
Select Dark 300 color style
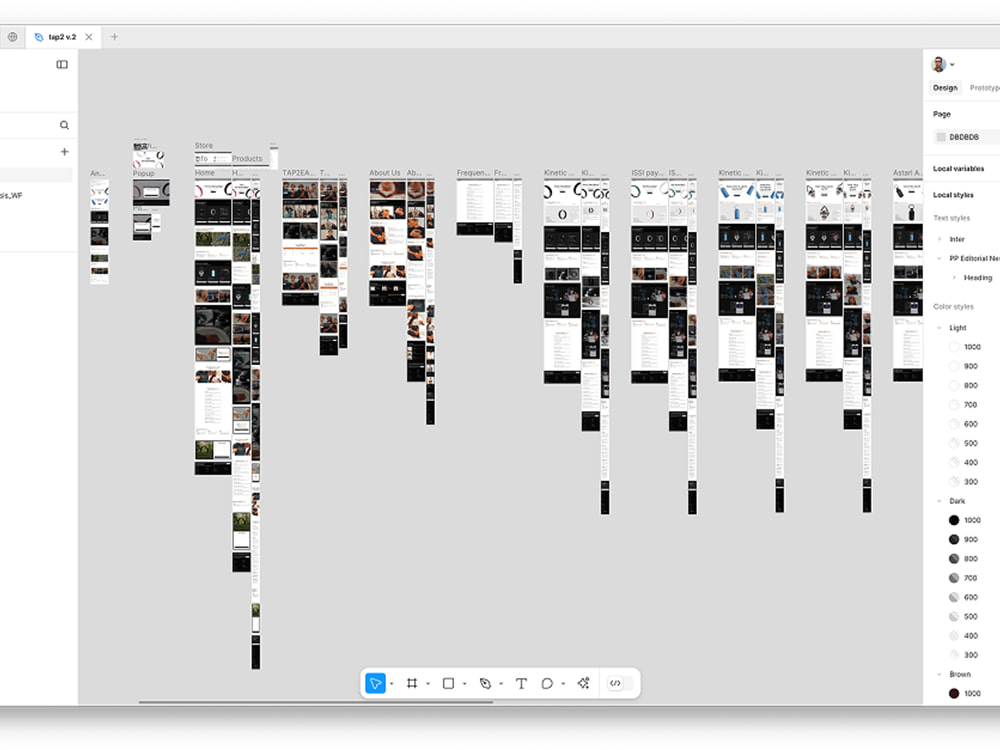click(x=963, y=655)
